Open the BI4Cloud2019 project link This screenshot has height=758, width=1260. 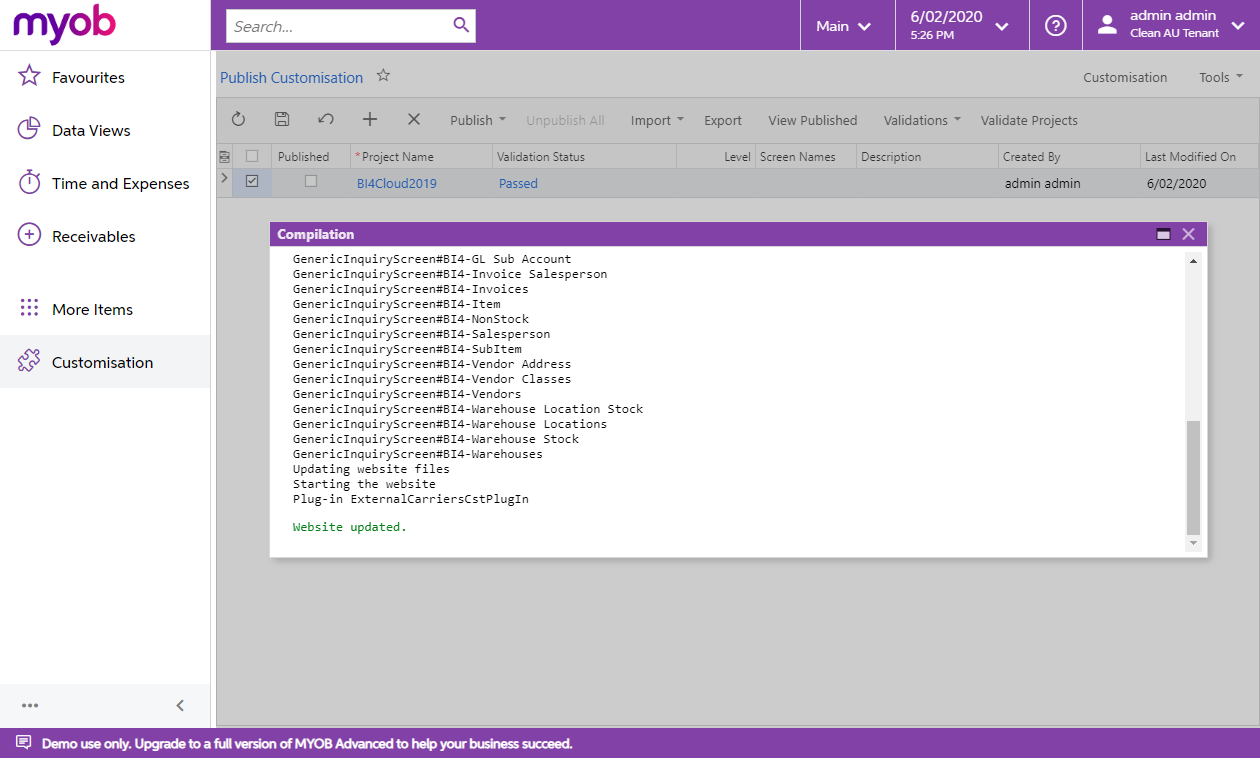[x=397, y=183]
